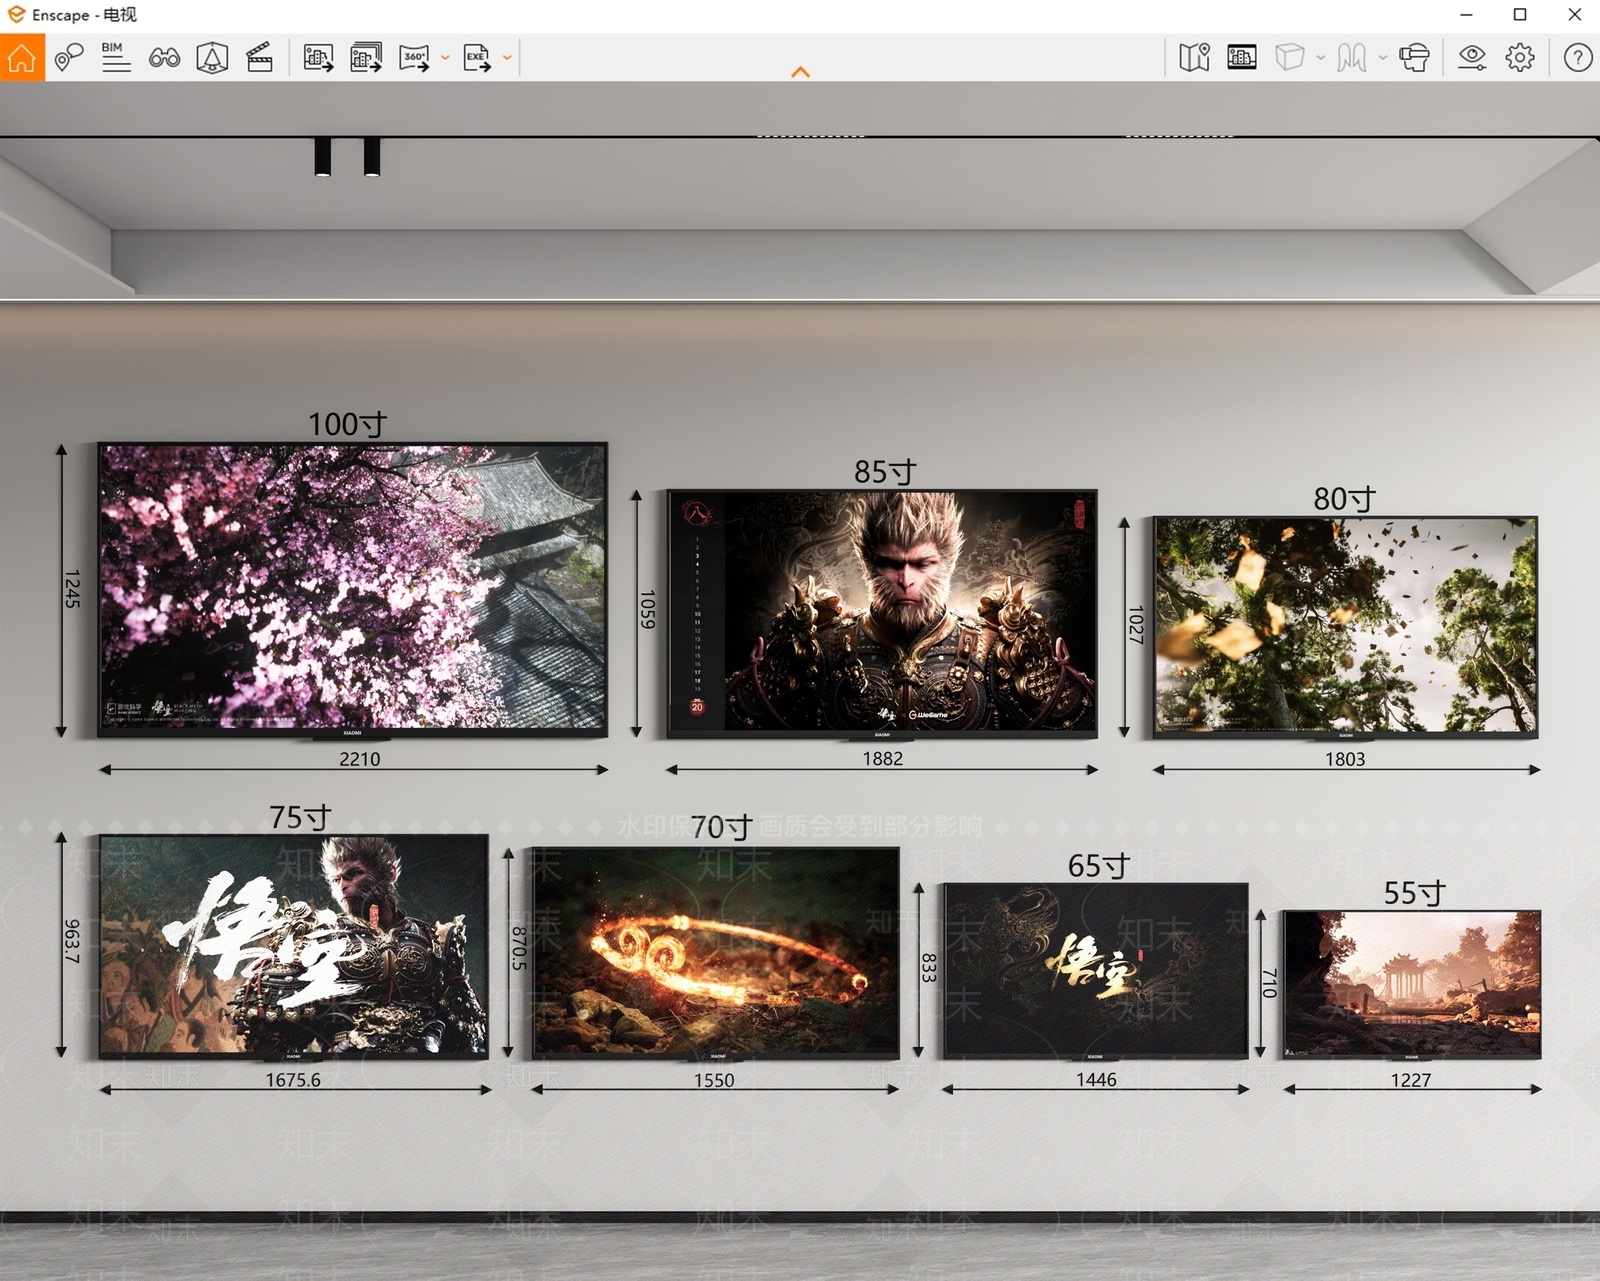Click the height dimension "1059"

tap(647, 609)
